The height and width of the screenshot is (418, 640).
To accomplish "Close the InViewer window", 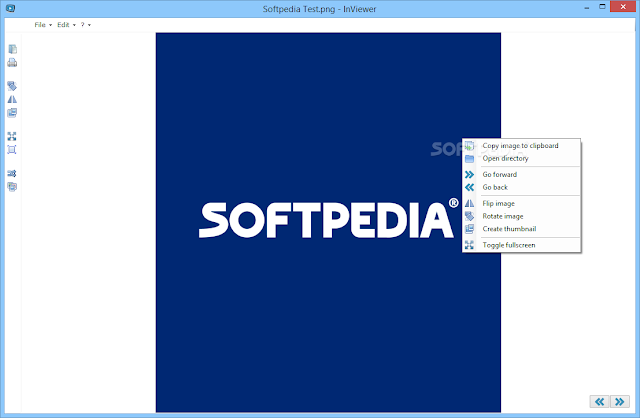I will tap(623, 7).
